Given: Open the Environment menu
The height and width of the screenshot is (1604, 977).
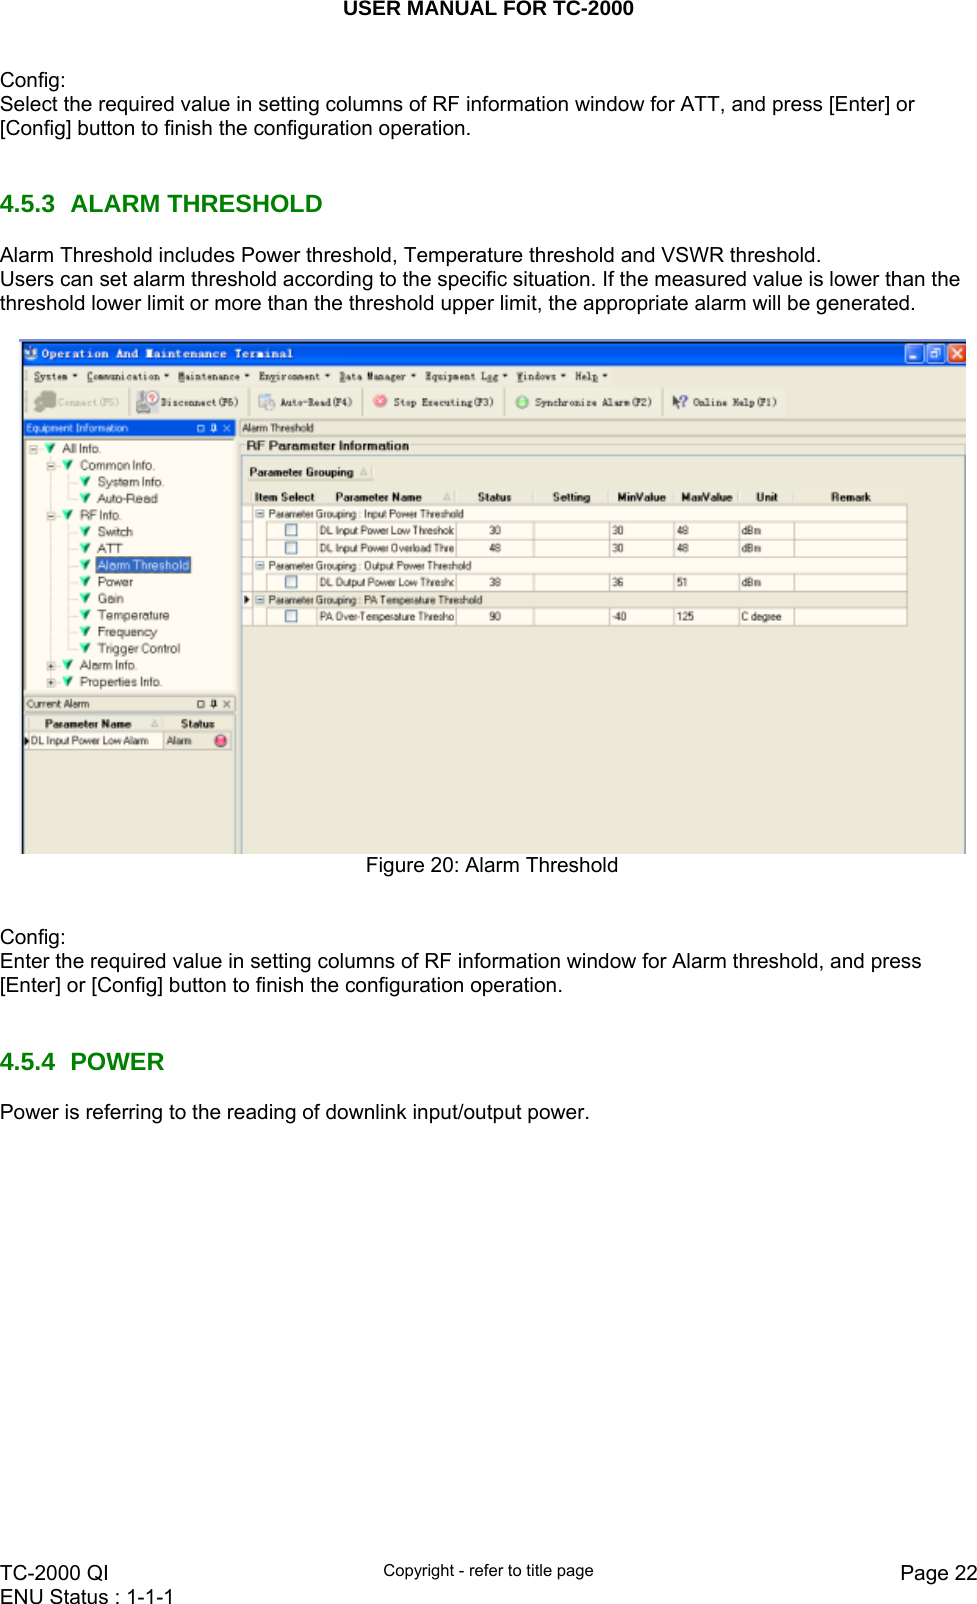Looking at the screenshot, I should (295, 377).
